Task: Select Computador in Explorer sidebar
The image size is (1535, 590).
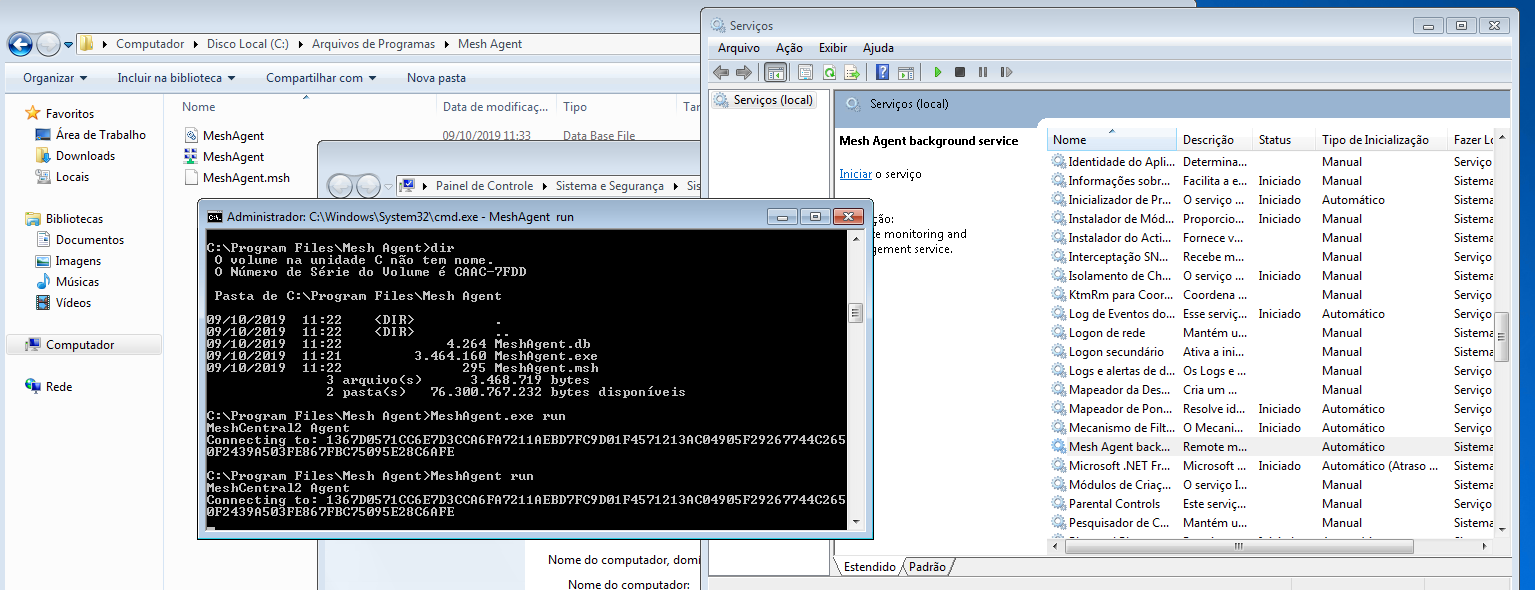Action: pyautogui.click(x=83, y=345)
